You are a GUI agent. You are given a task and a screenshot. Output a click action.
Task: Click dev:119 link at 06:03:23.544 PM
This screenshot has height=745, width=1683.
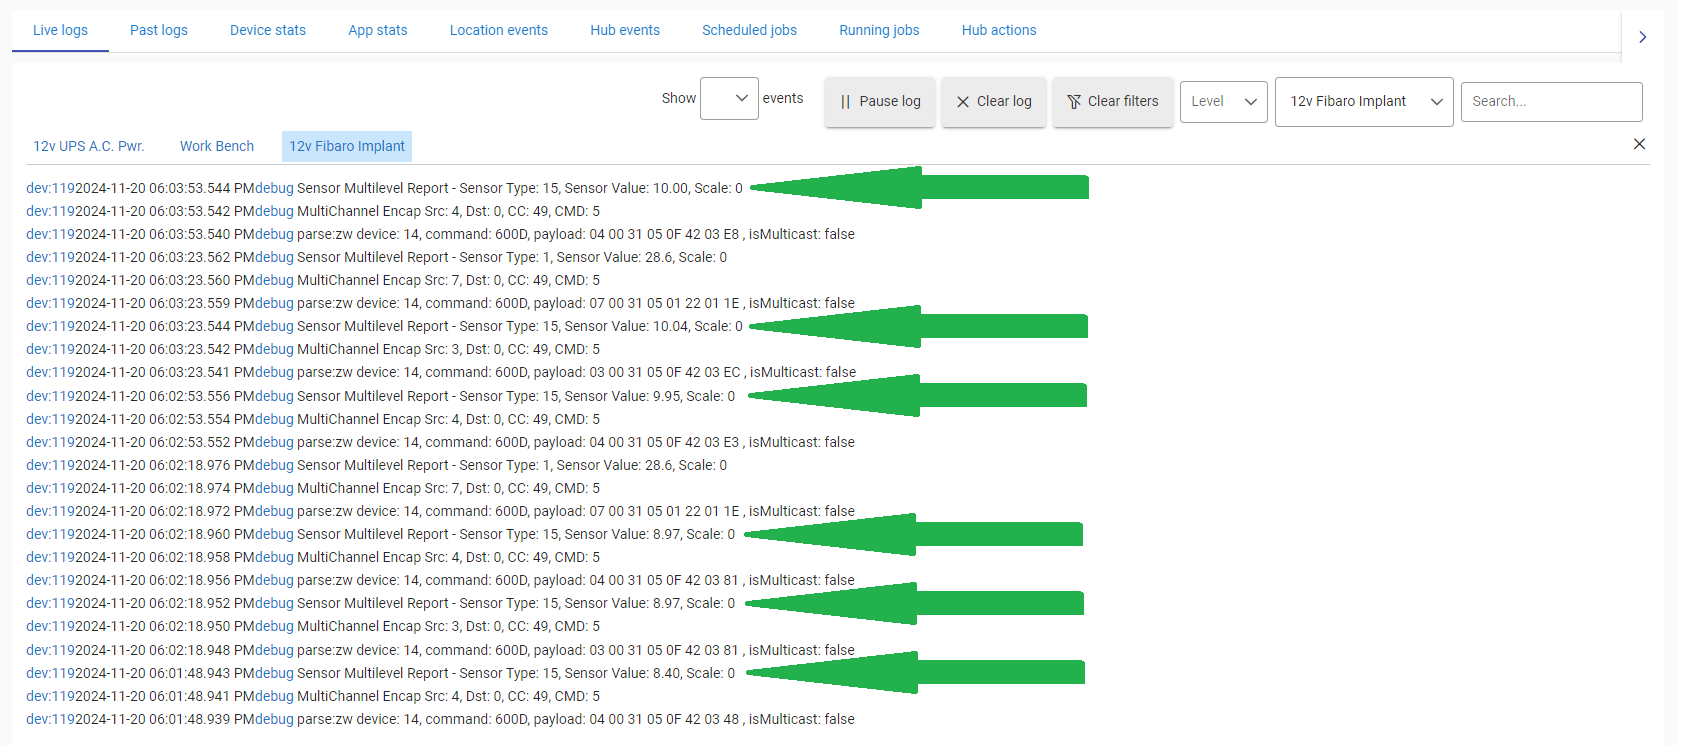[50, 326]
